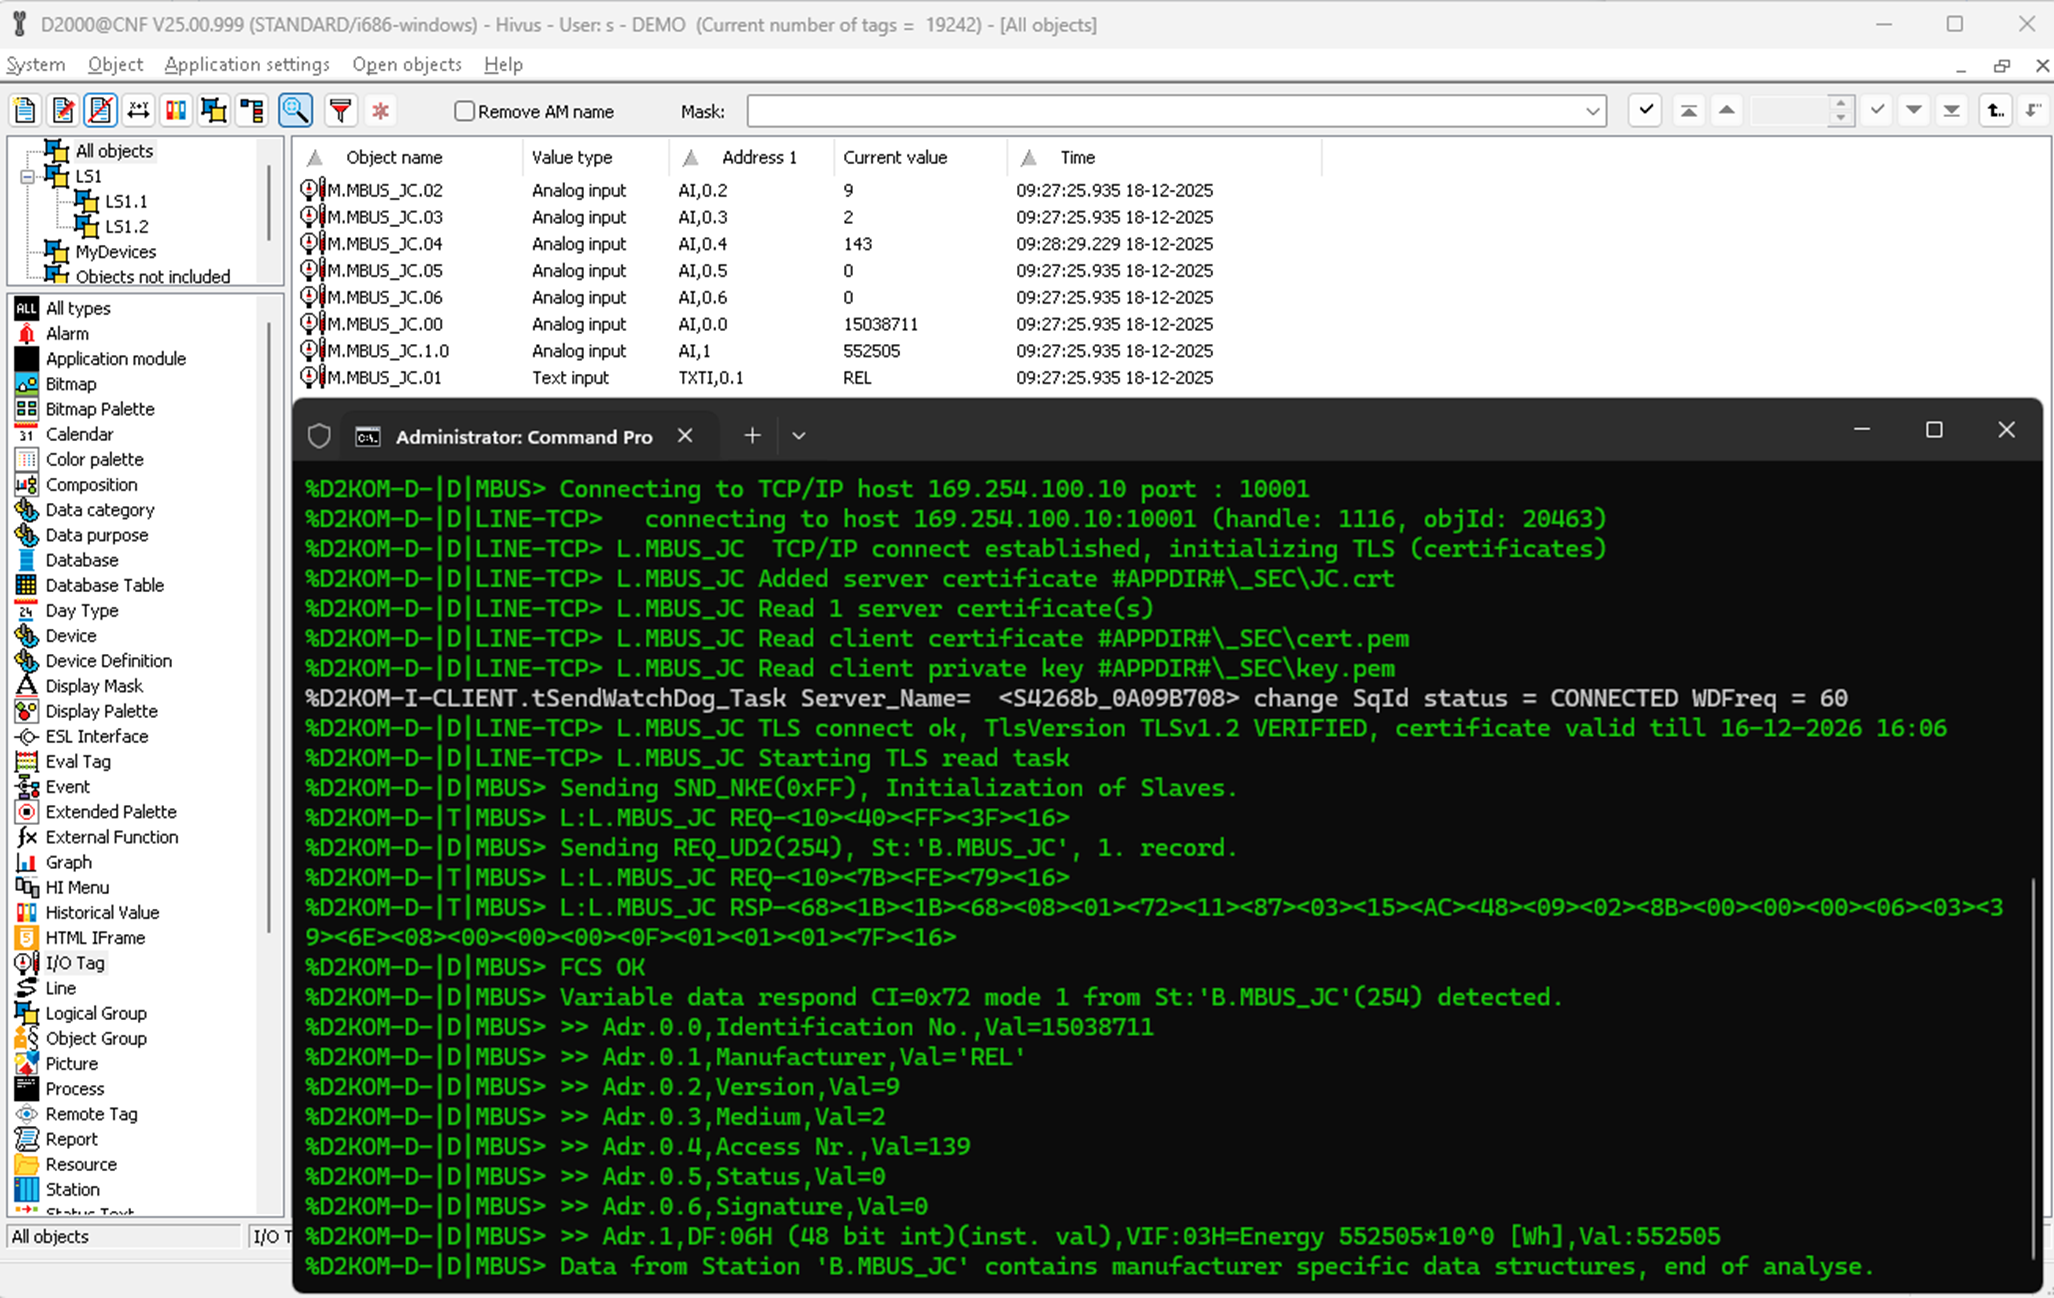2054x1298 pixels.
Task: Select I/O Tag in the types list
Action: coord(74,963)
